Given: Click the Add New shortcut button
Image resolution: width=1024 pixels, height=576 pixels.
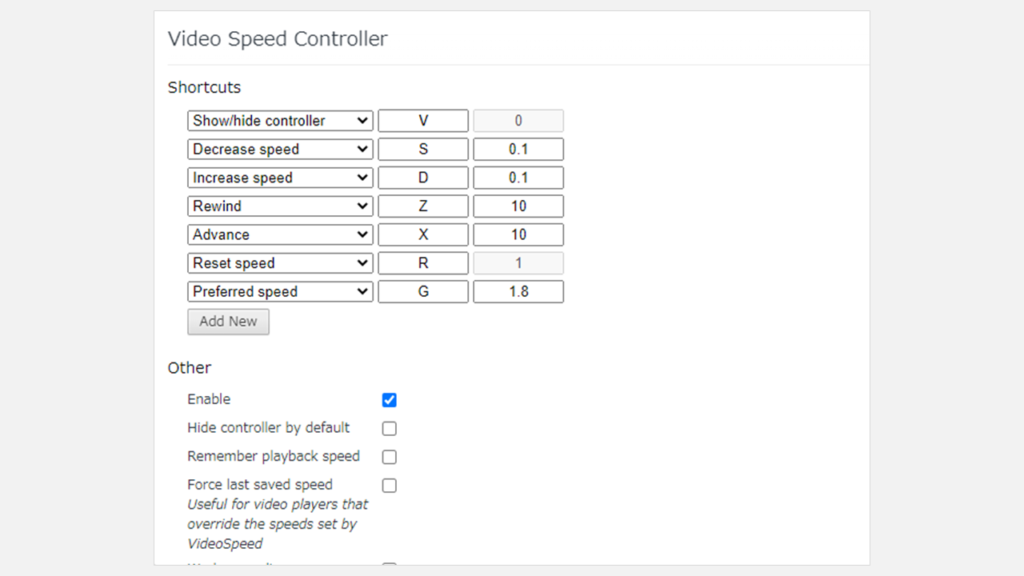Looking at the screenshot, I should pyautogui.click(x=228, y=322).
